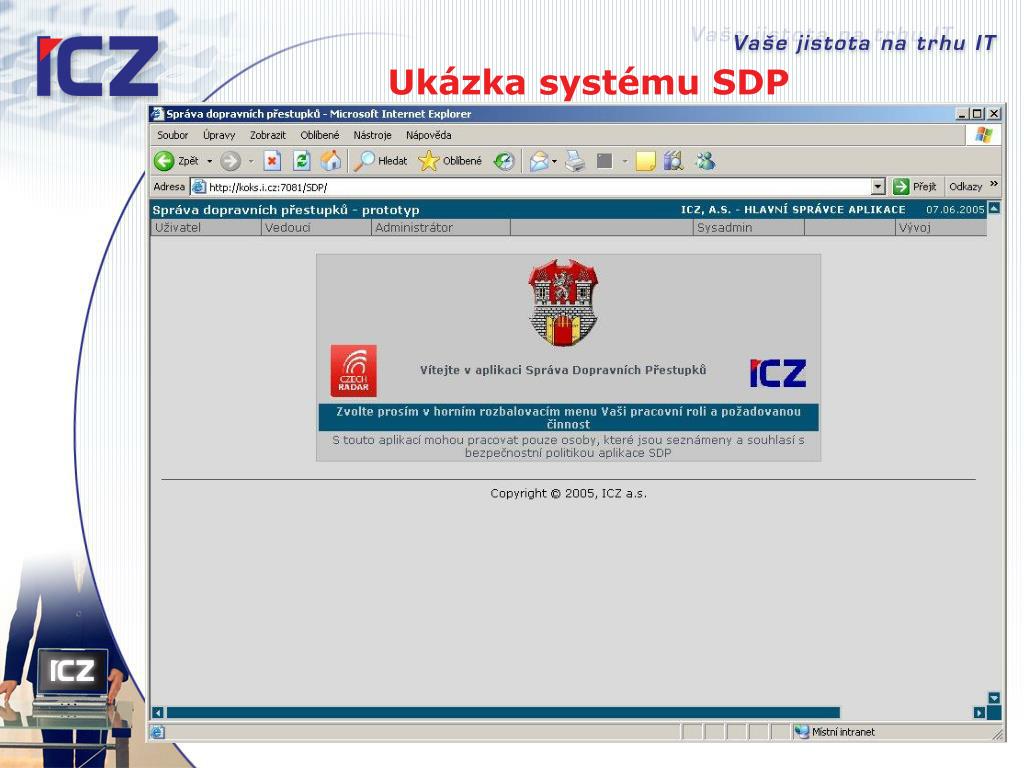Minimize the Internet Explorer window
This screenshot has height=768, width=1024.
coord(963,114)
